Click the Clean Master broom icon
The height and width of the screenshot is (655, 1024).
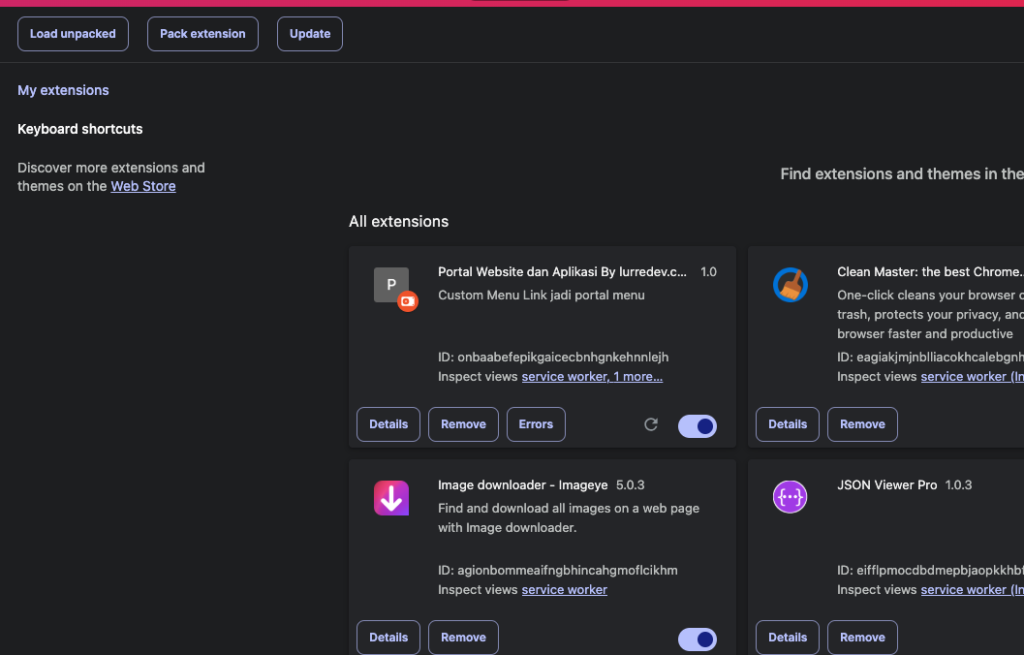(790, 285)
